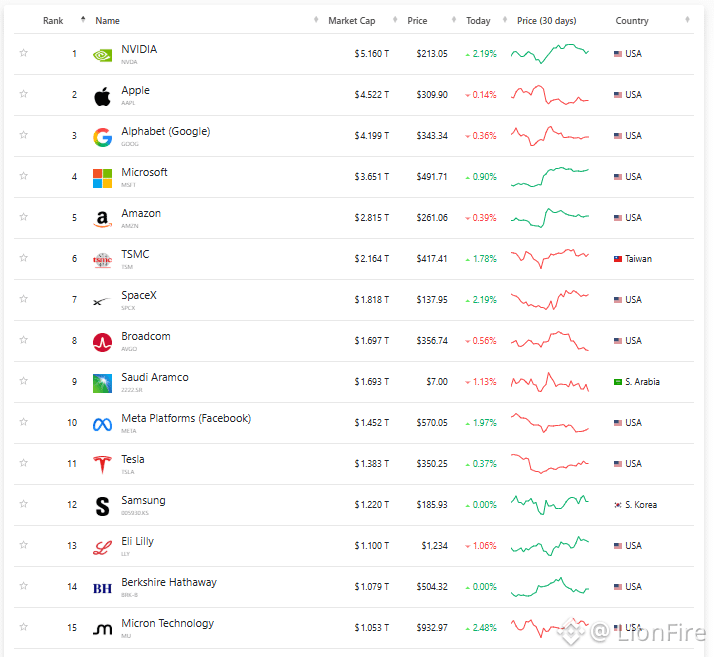
Task: Toggle the Meta Platforms favorite star
Action: (24, 422)
